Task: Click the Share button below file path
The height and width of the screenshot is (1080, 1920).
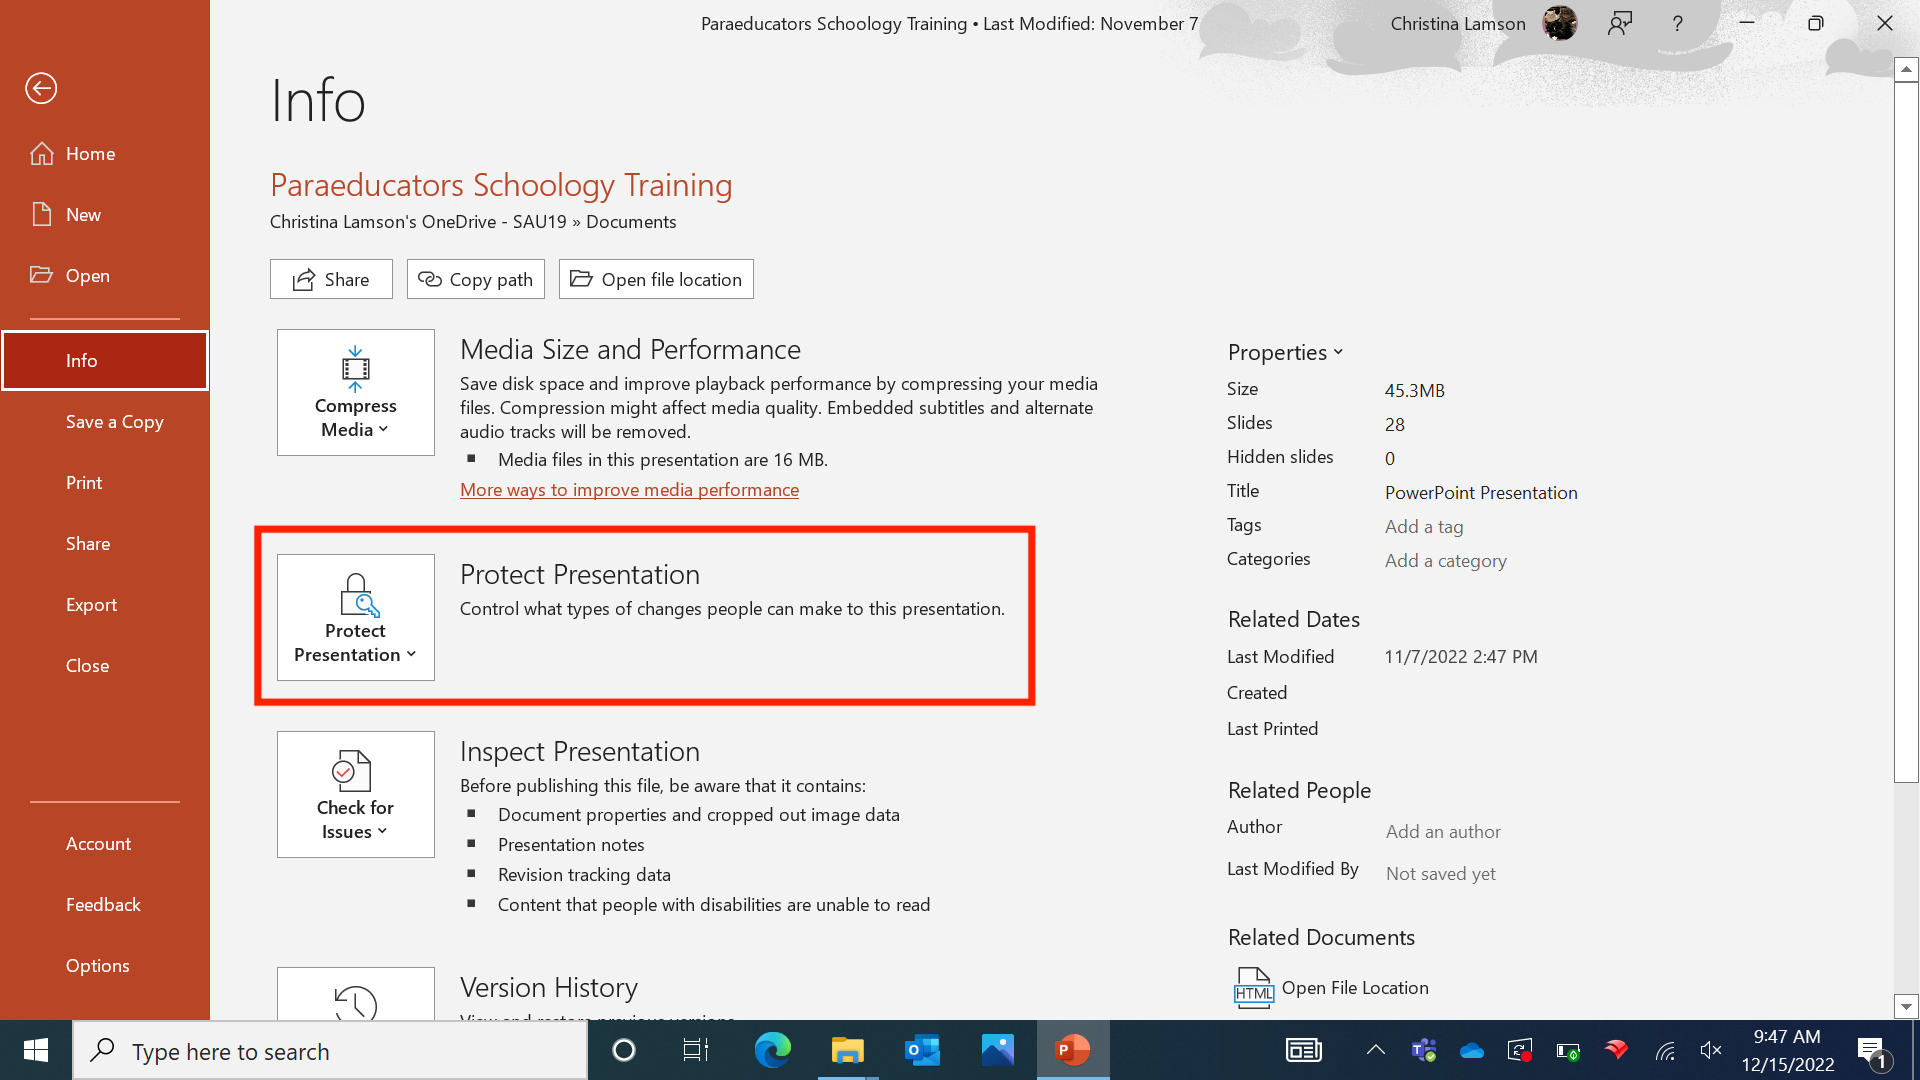Action: pyautogui.click(x=331, y=279)
